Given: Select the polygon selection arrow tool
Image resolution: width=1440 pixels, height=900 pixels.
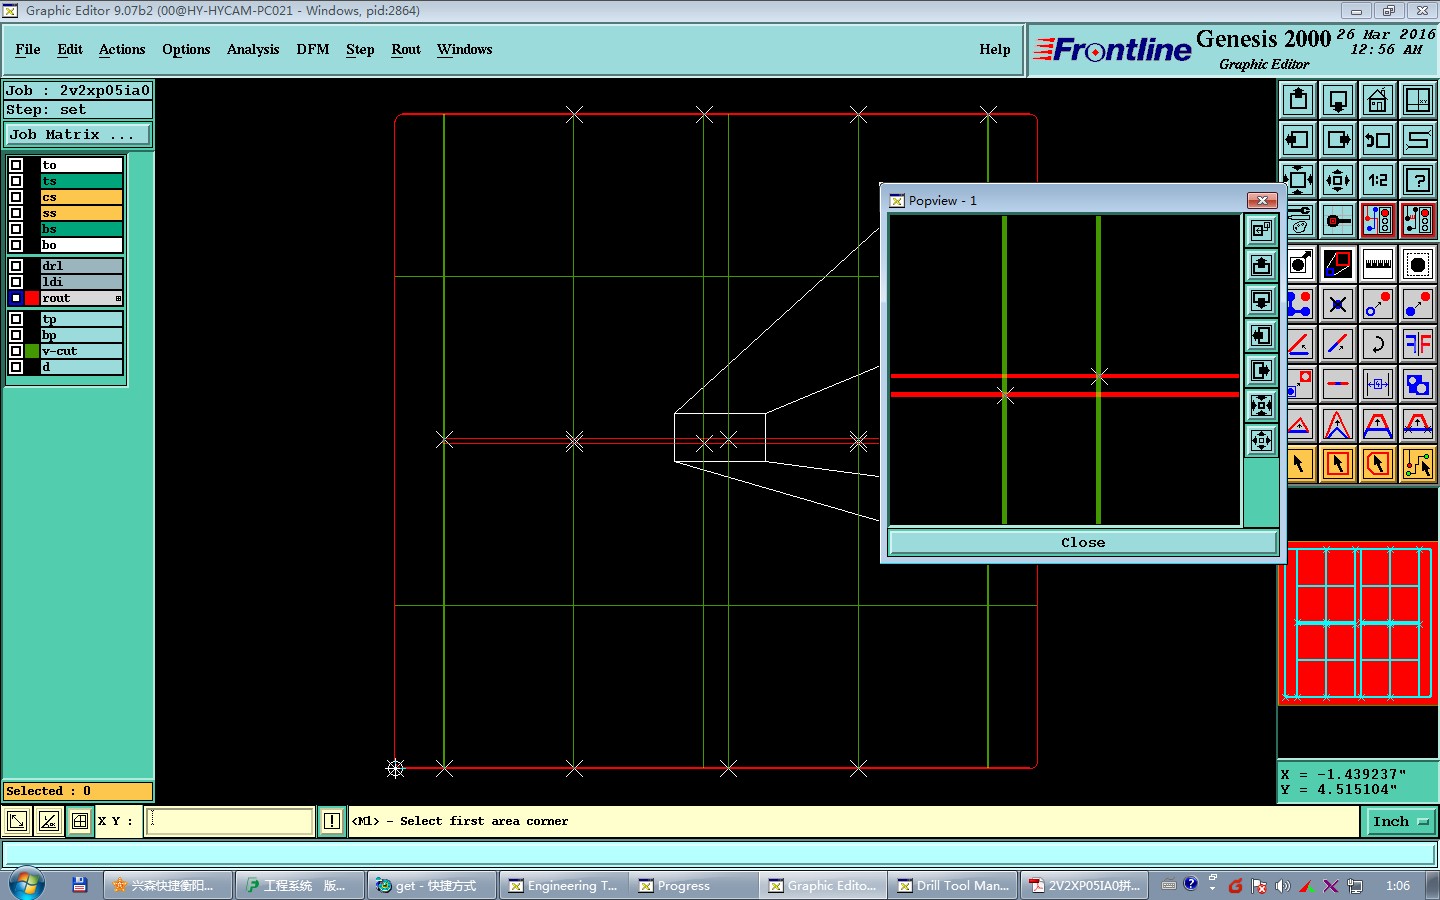Looking at the screenshot, I should tap(1378, 464).
